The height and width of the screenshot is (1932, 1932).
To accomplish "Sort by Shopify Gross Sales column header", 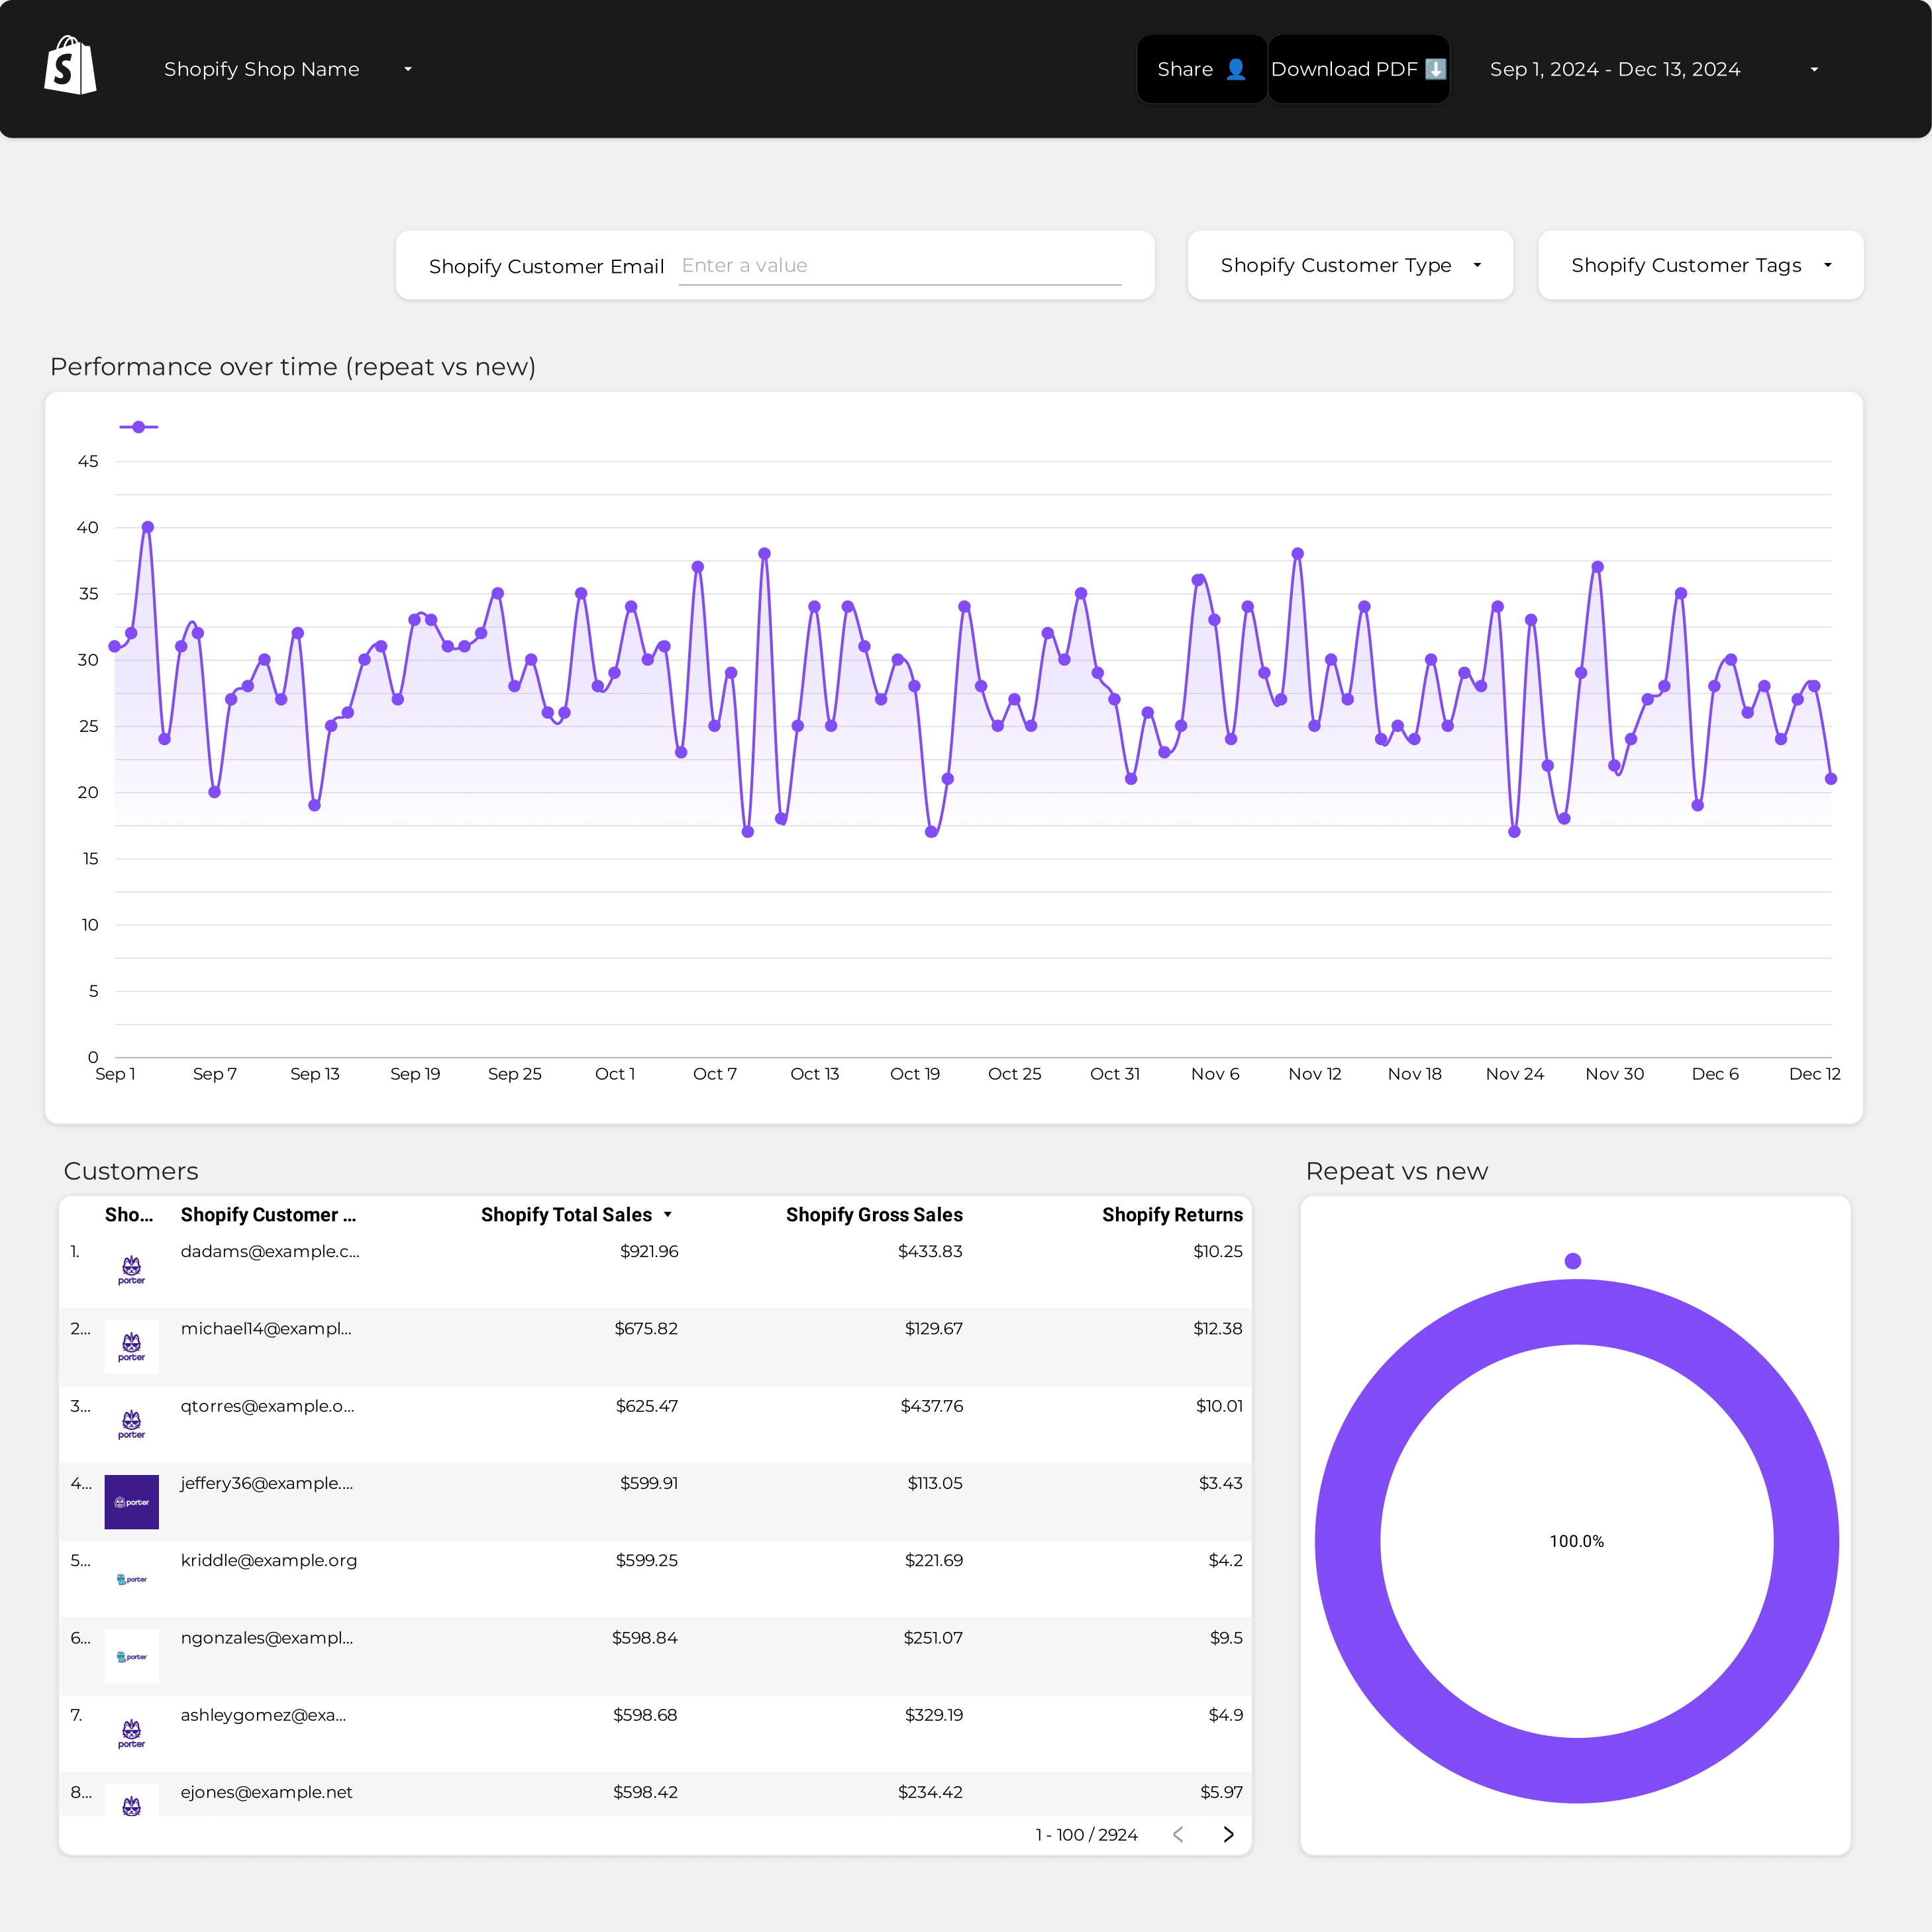I will (x=874, y=1215).
